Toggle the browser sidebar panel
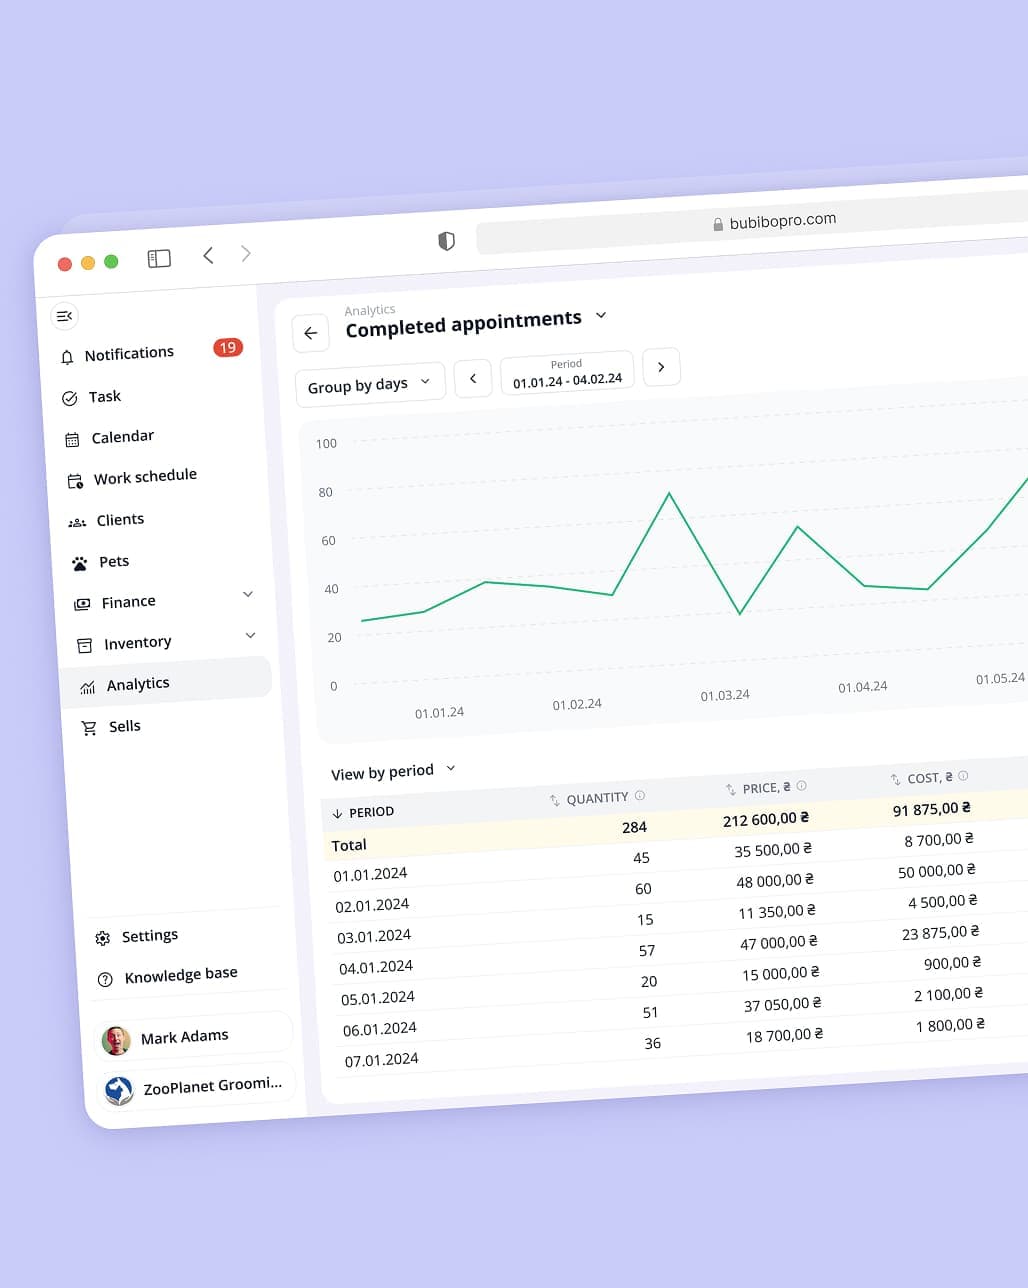 point(159,259)
